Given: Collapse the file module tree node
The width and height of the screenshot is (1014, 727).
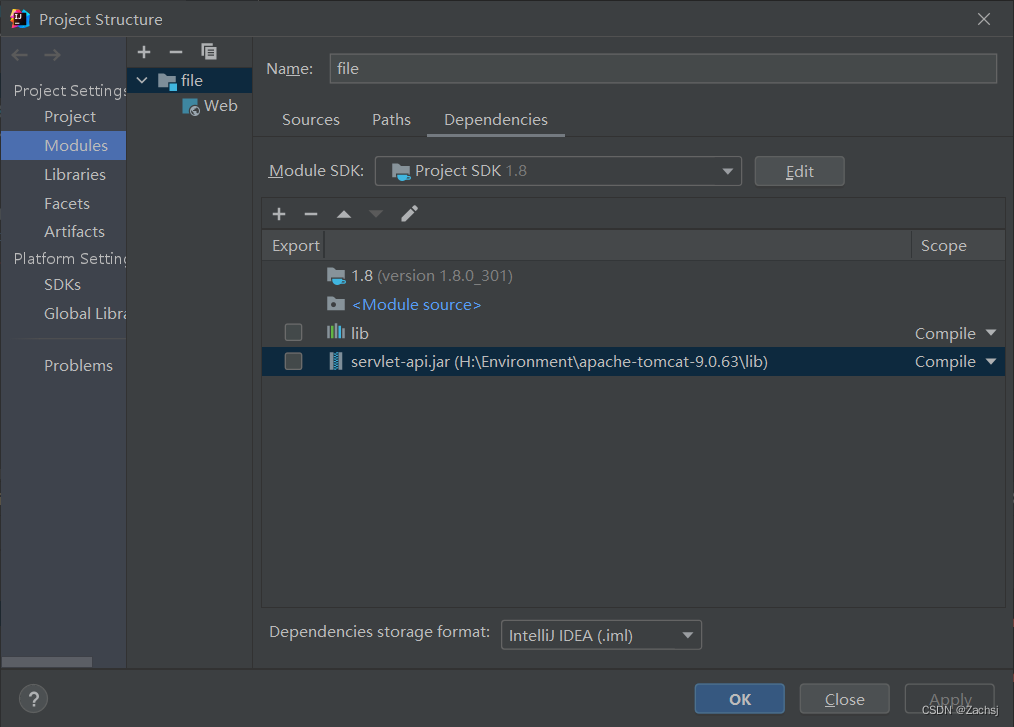Looking at the screenshot, I should (142, 80).
